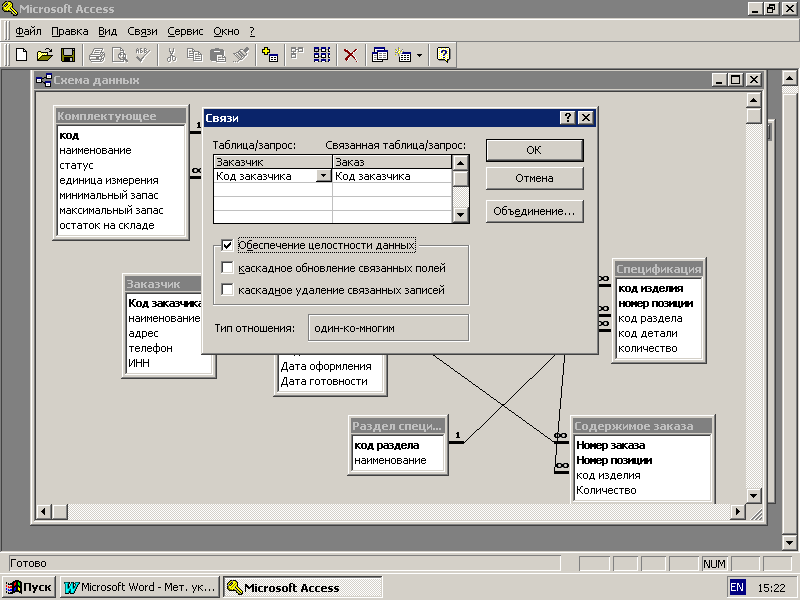Click the Show Direct Relationships icon
Viewport: 800px width, 600px height.
(x=297, y=55)
